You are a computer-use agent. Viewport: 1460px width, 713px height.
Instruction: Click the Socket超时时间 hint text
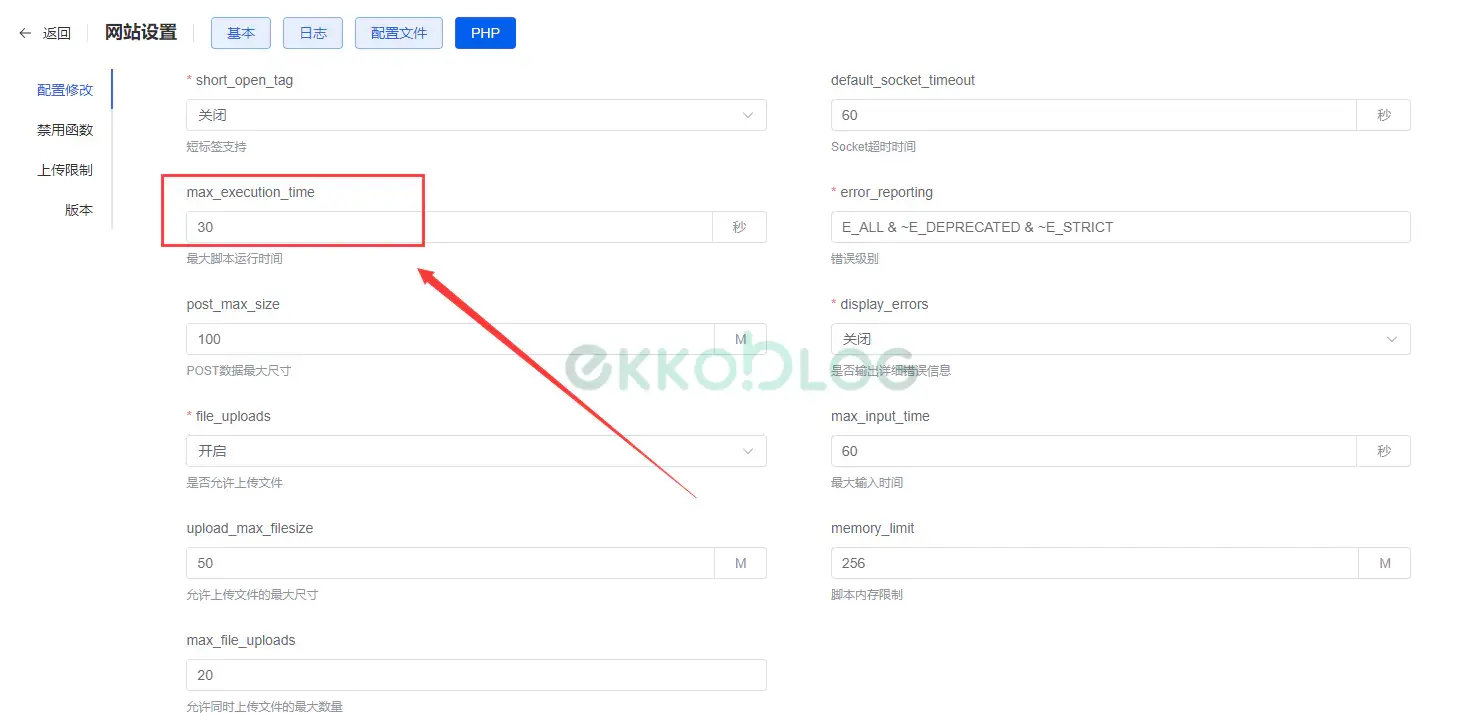(x=873, y=147)
